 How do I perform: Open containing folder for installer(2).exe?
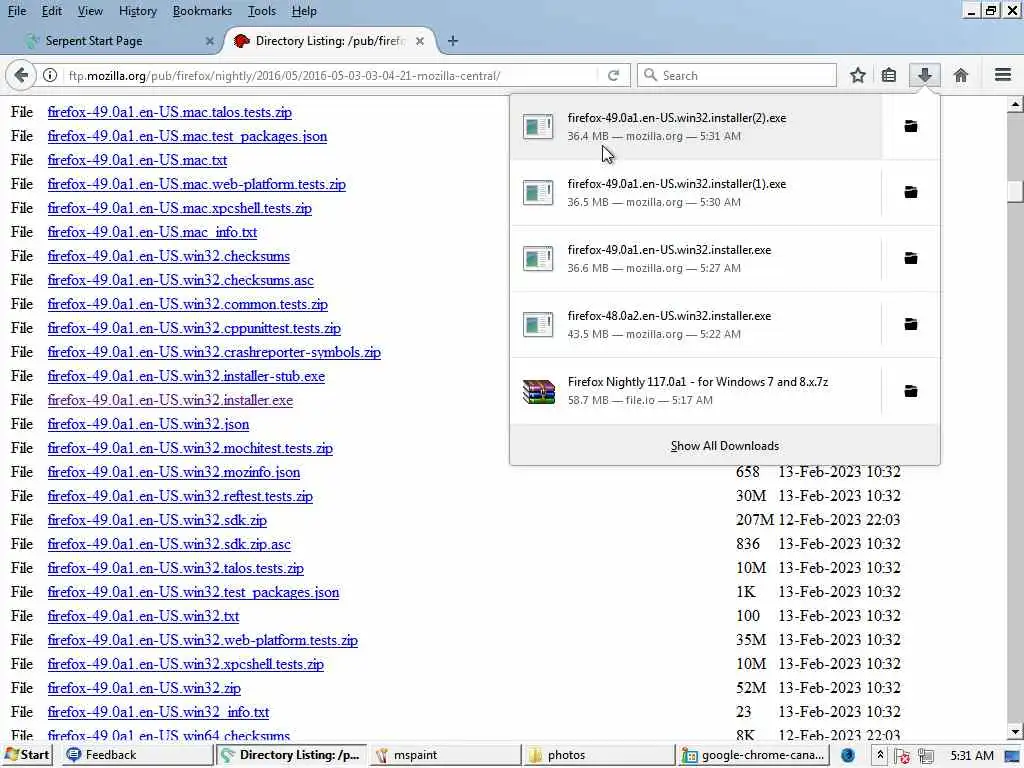(x=910, y=126)
